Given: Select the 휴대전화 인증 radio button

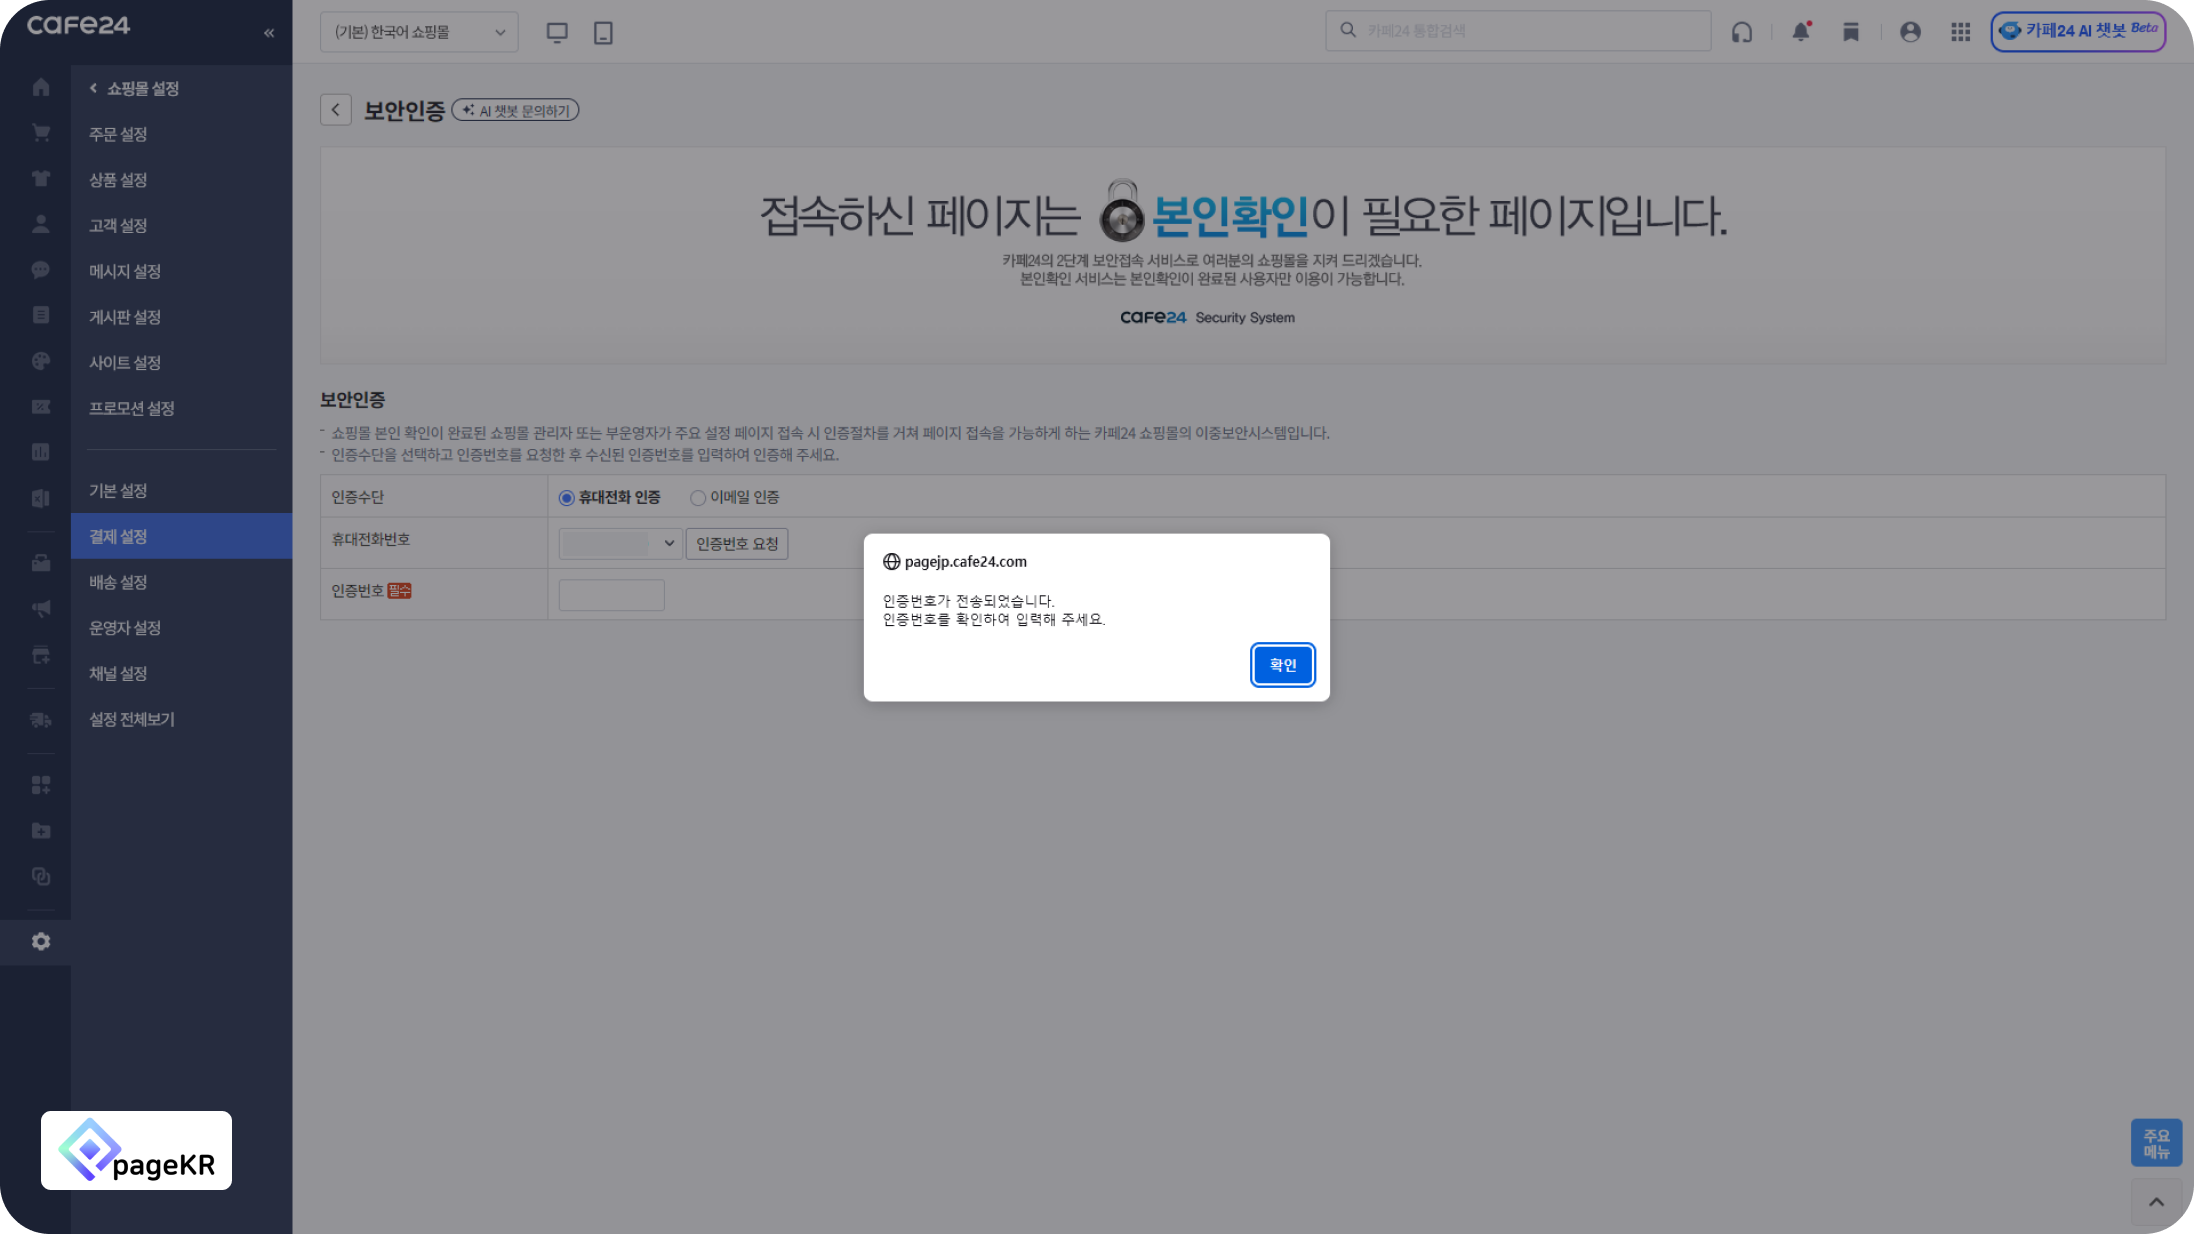Looking at the screenshot, I should tap(567, 498).
